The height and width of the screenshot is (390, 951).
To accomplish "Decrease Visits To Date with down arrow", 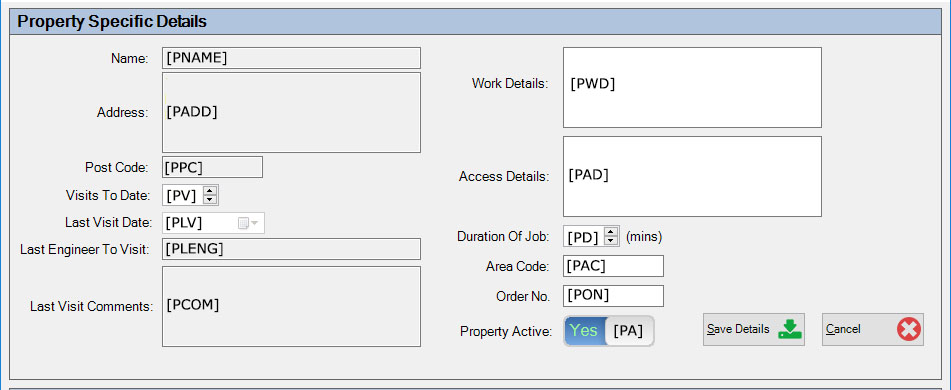I will pos(210,200).
